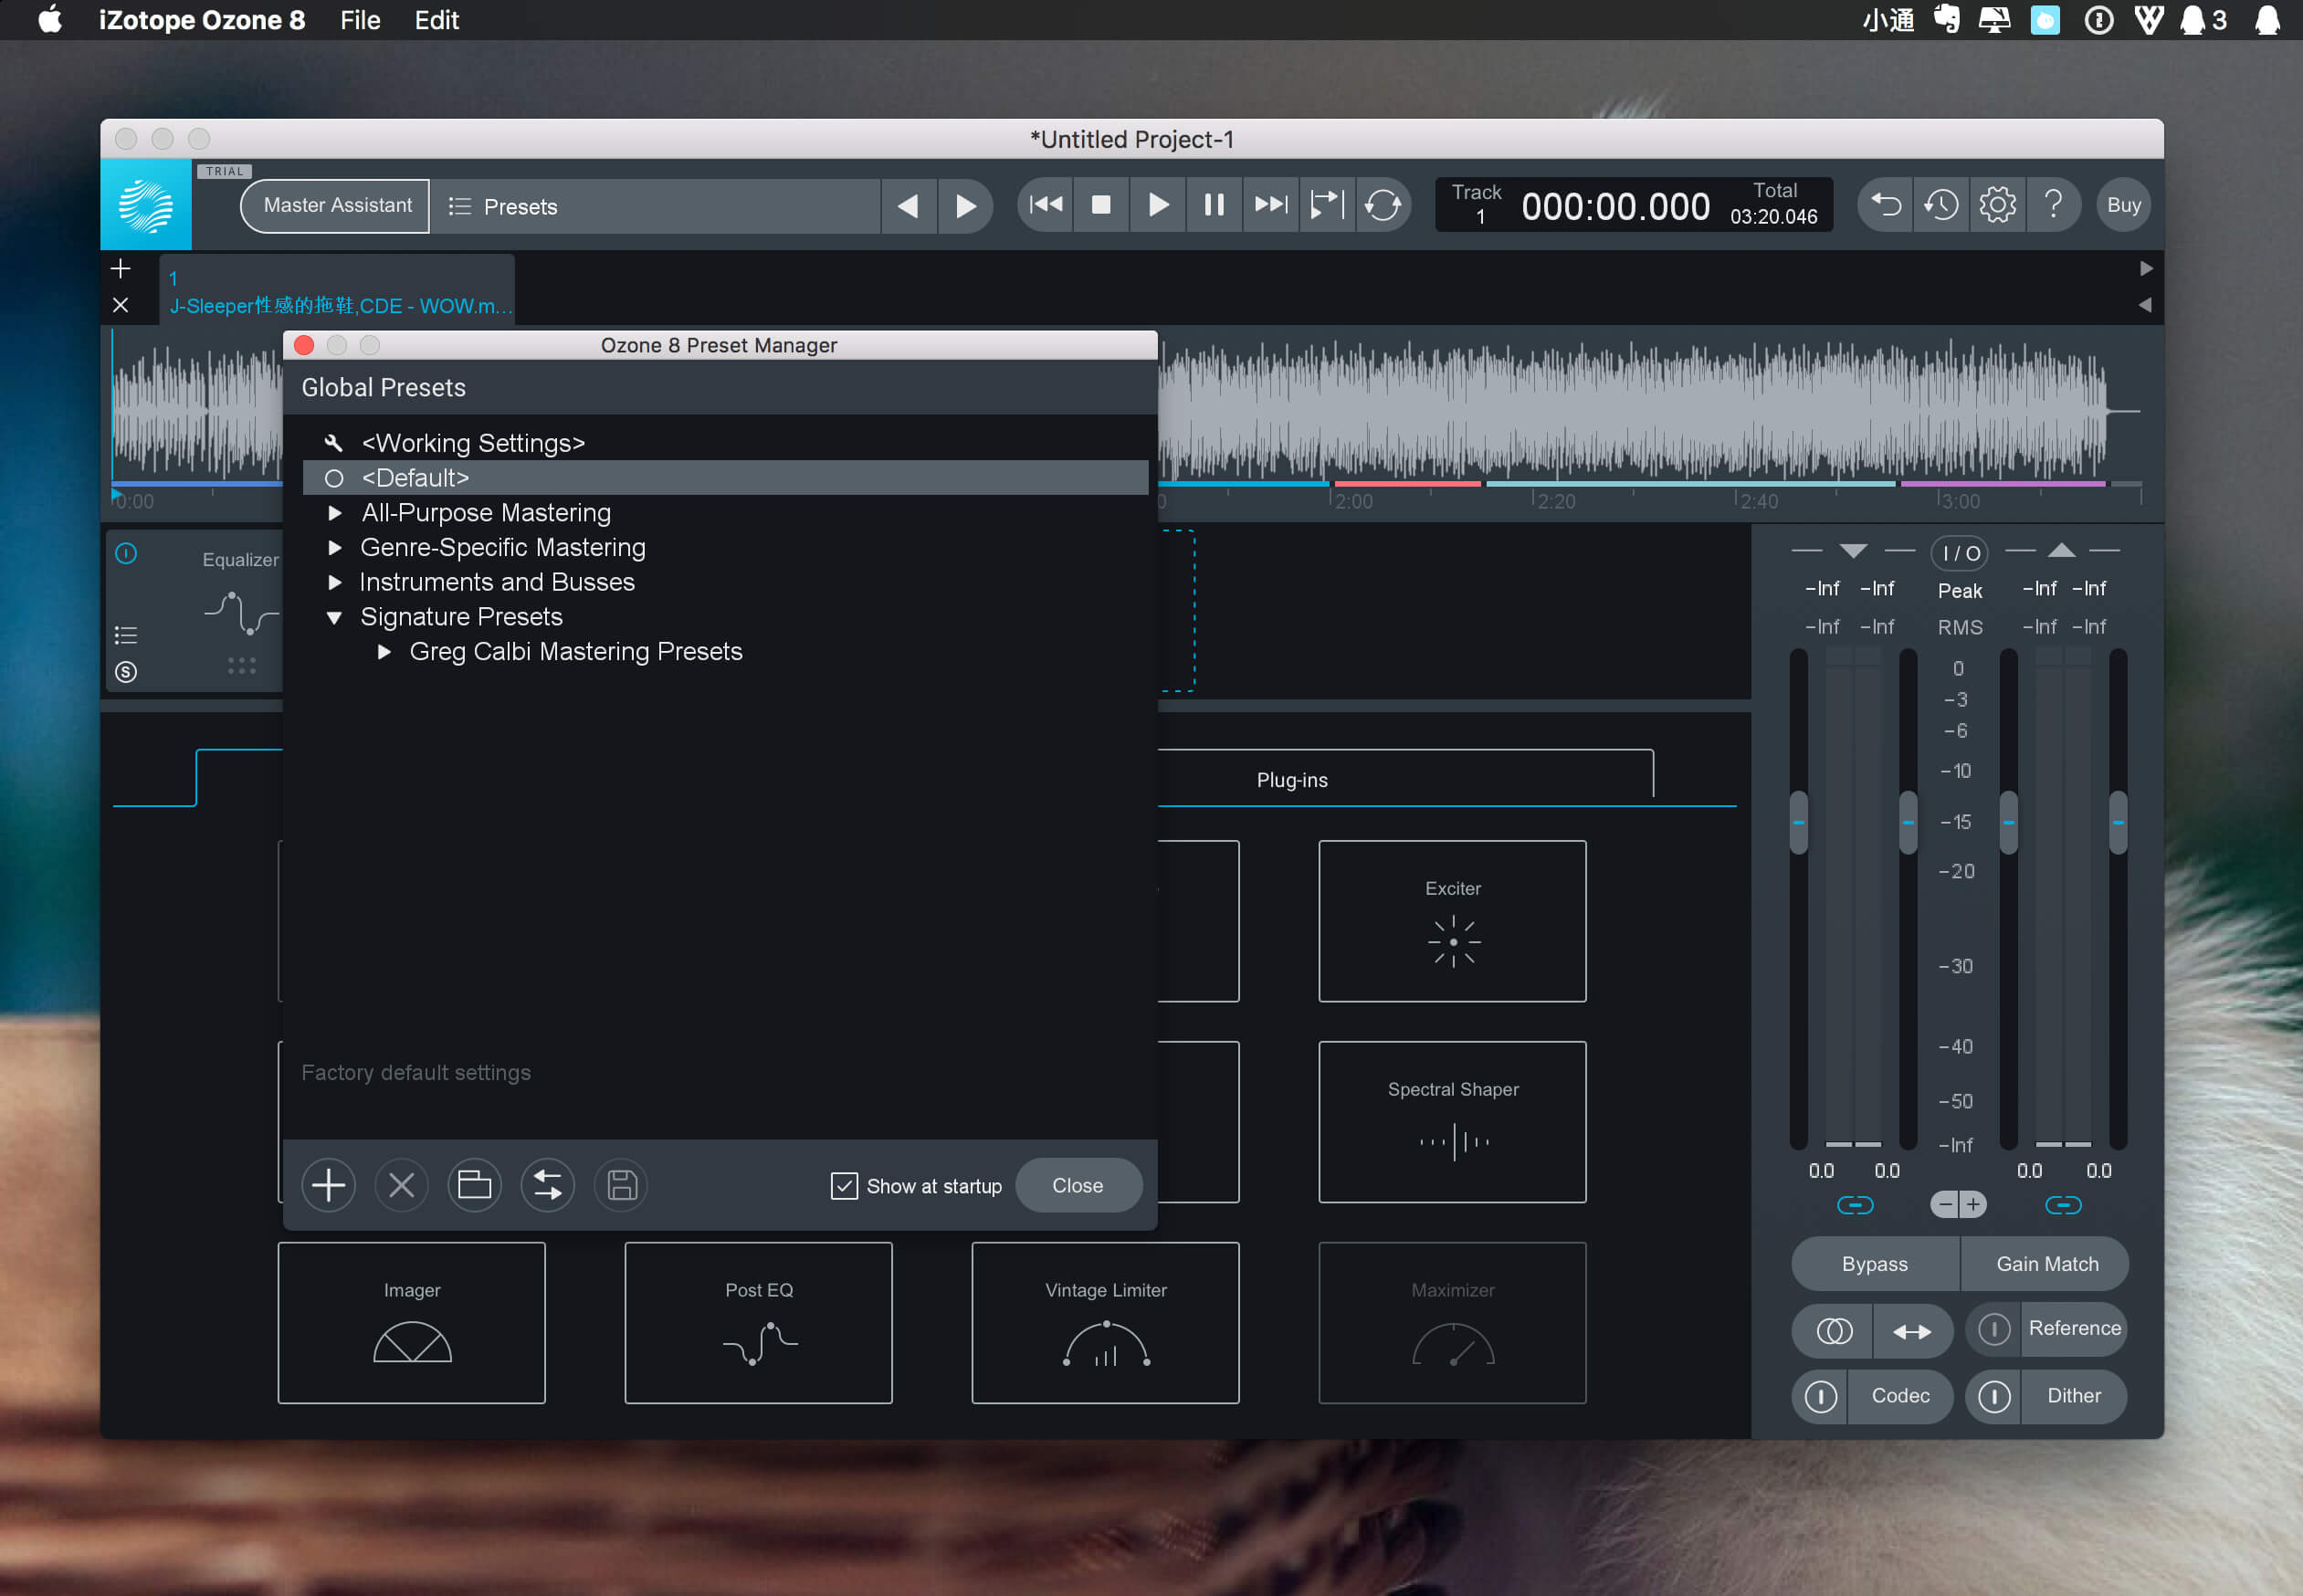The width and height of the screenshot is (2303, 1596).
Task: Load the next preset with right arrow
Action: 965,206
